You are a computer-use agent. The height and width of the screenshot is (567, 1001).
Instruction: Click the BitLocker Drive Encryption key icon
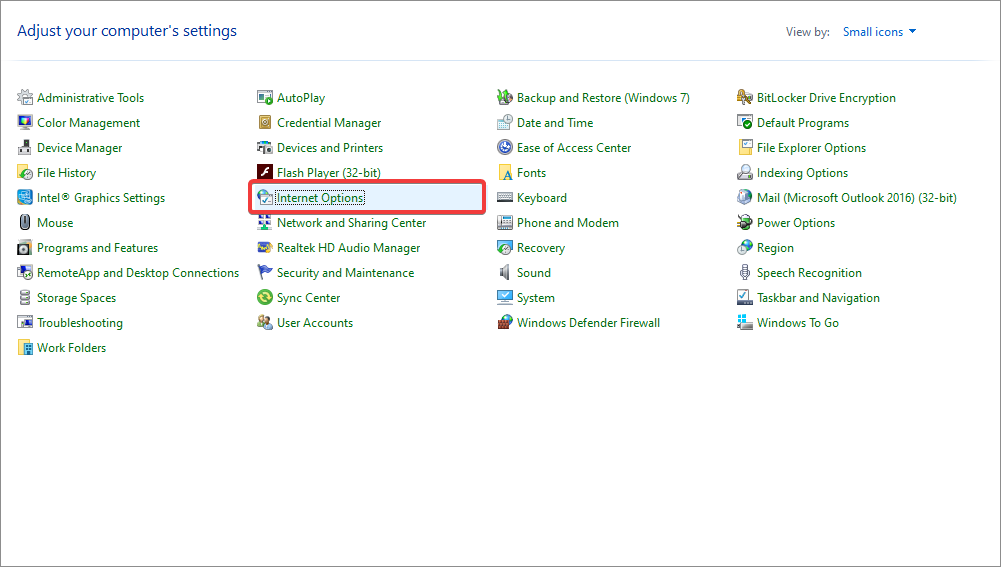pos(745,97)
